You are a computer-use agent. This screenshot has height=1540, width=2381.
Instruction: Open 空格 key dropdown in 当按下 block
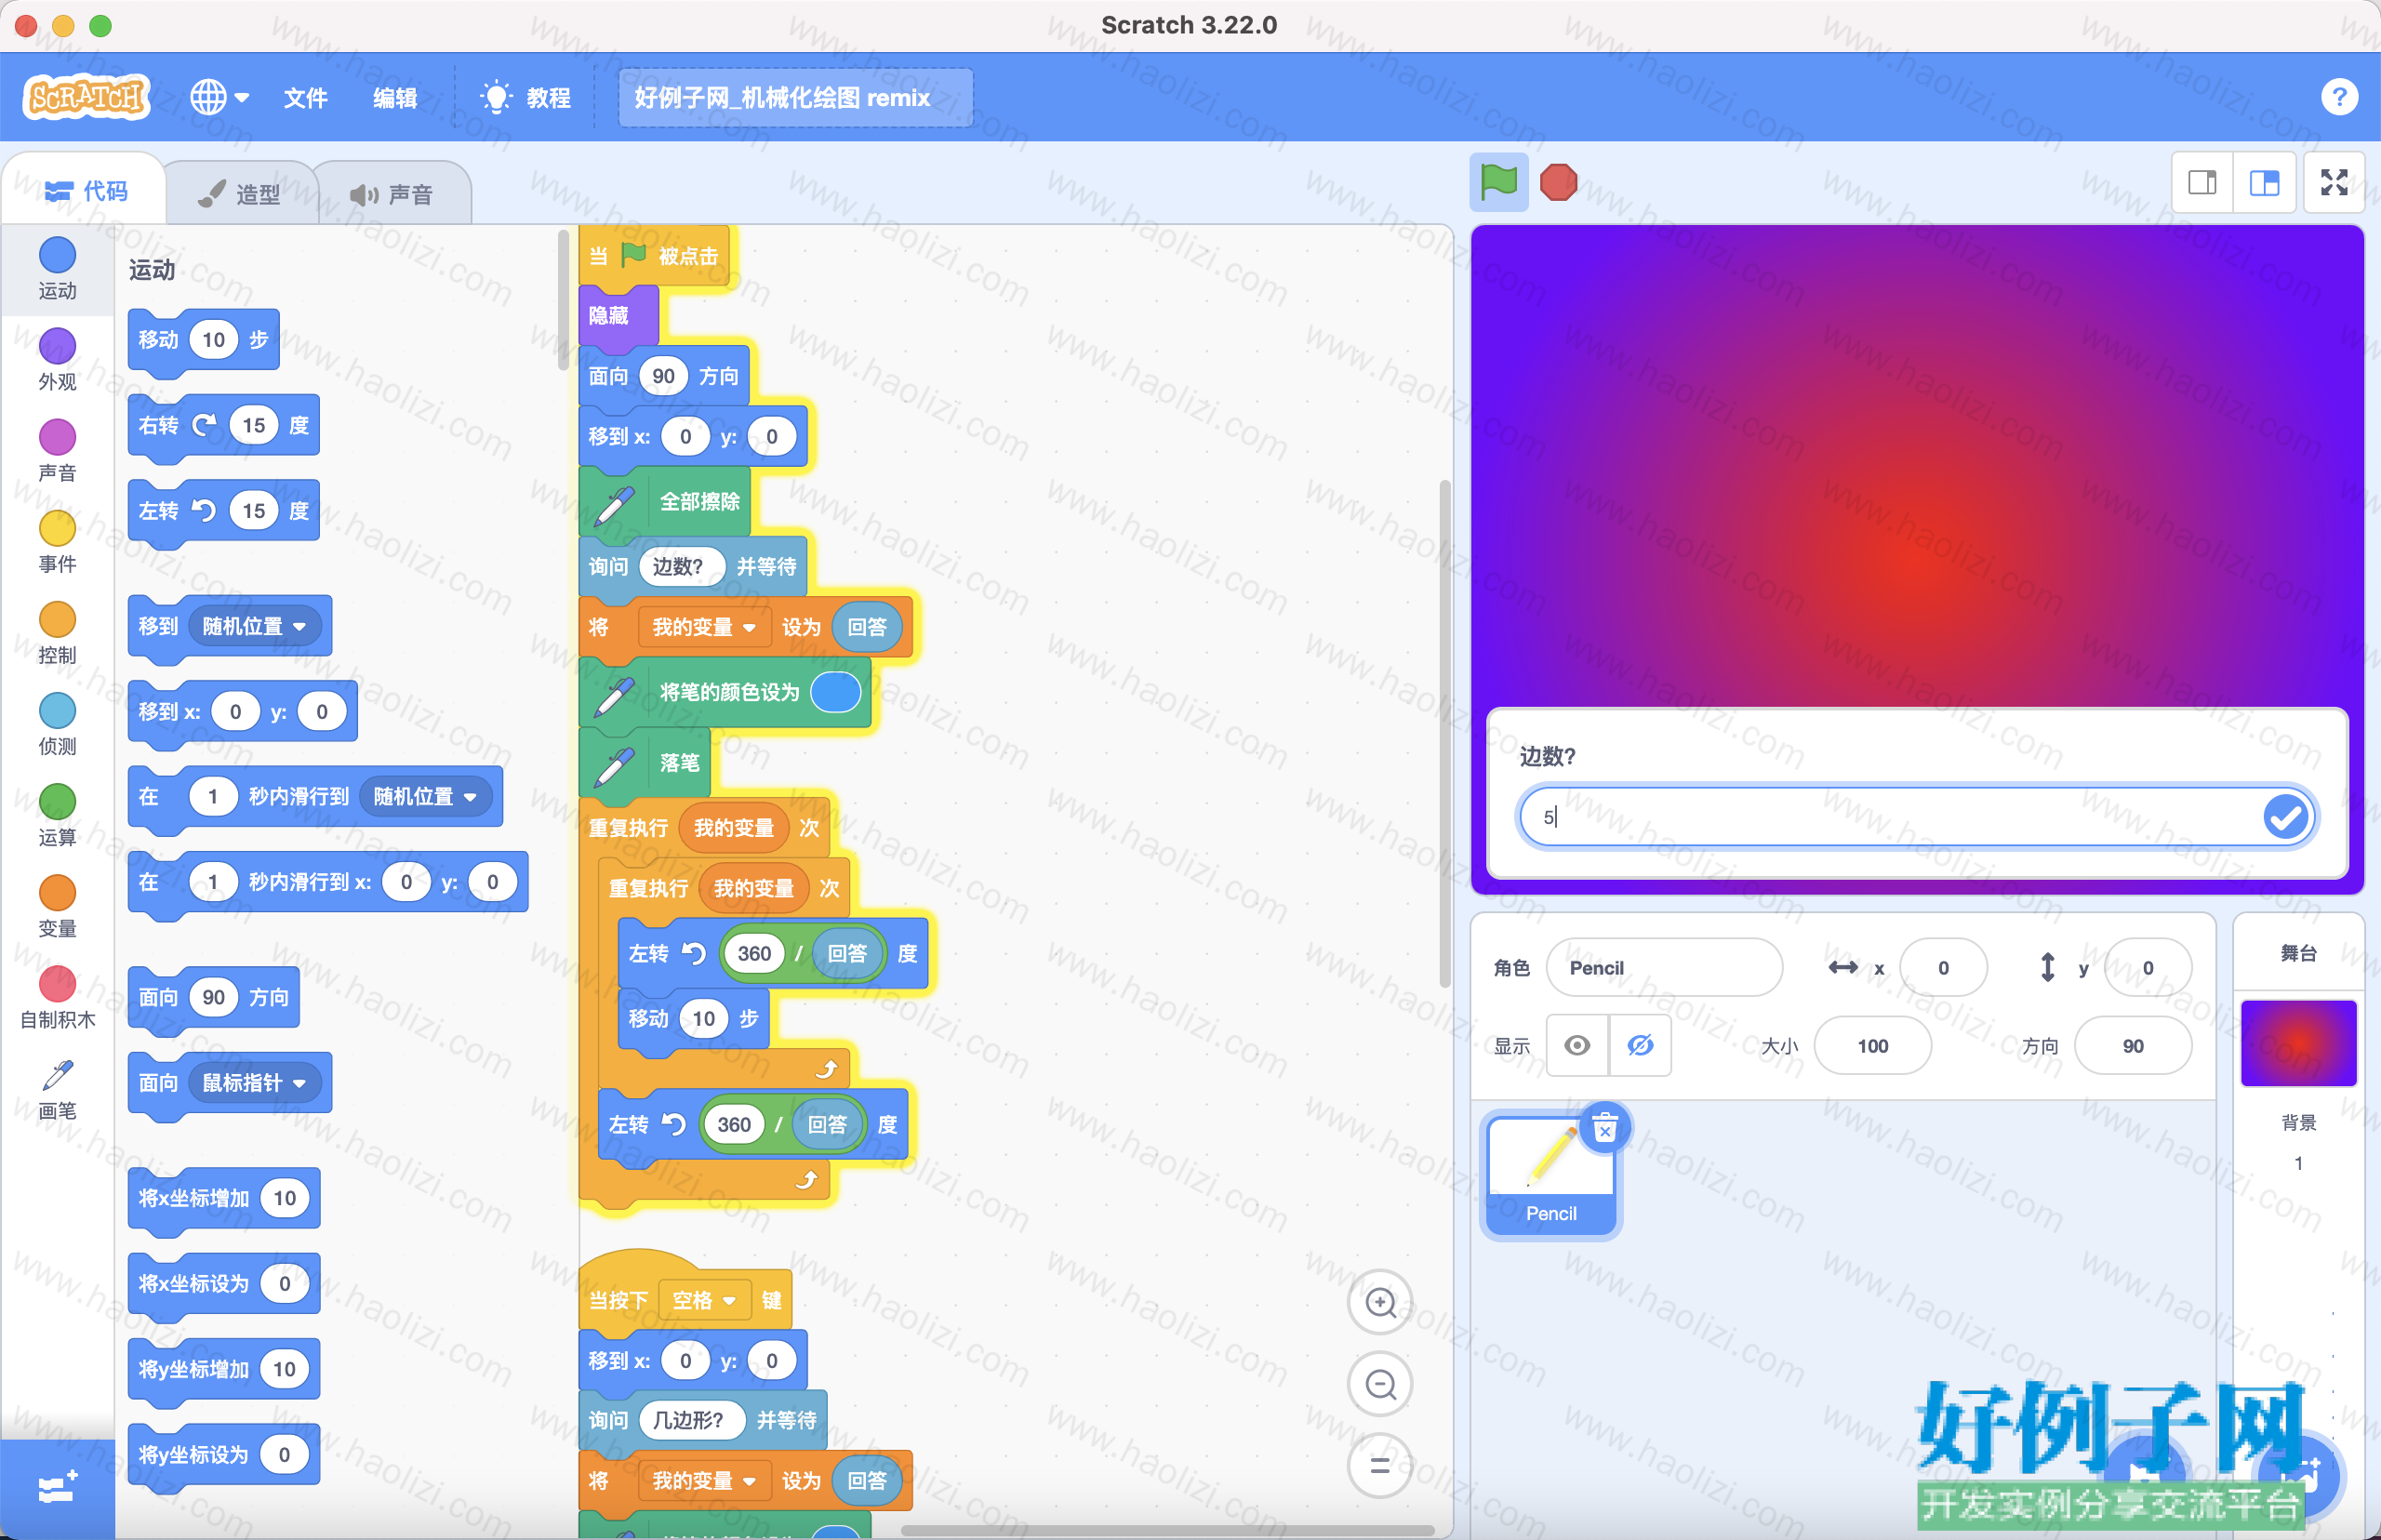point(704,1300)
